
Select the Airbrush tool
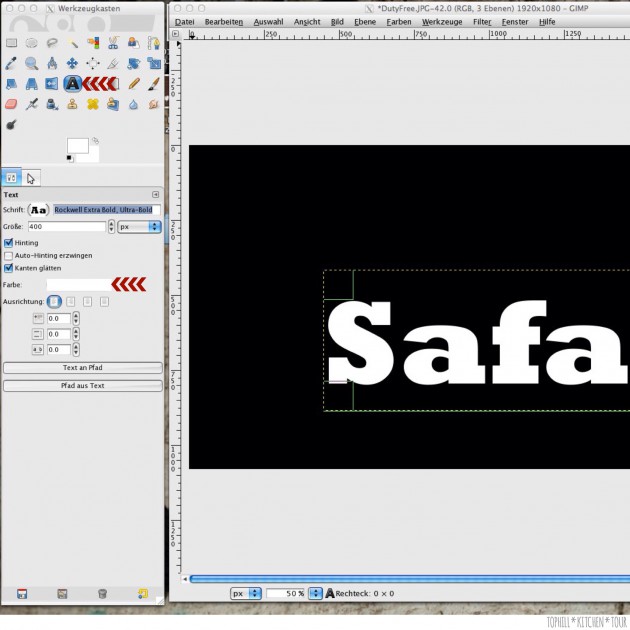point(31,104)
